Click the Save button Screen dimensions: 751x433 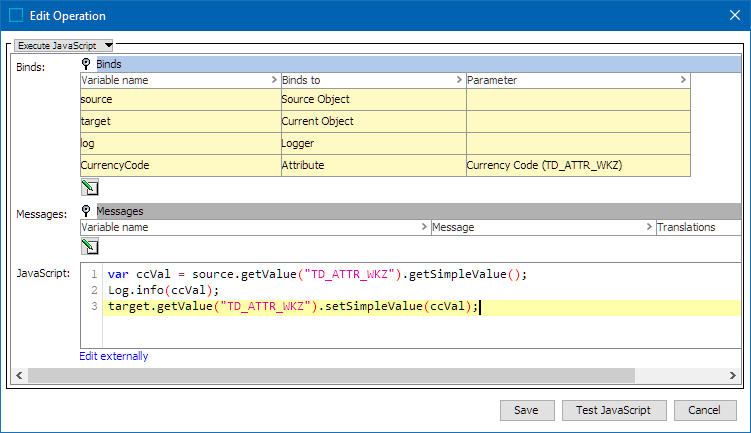(x=526, y=410)
